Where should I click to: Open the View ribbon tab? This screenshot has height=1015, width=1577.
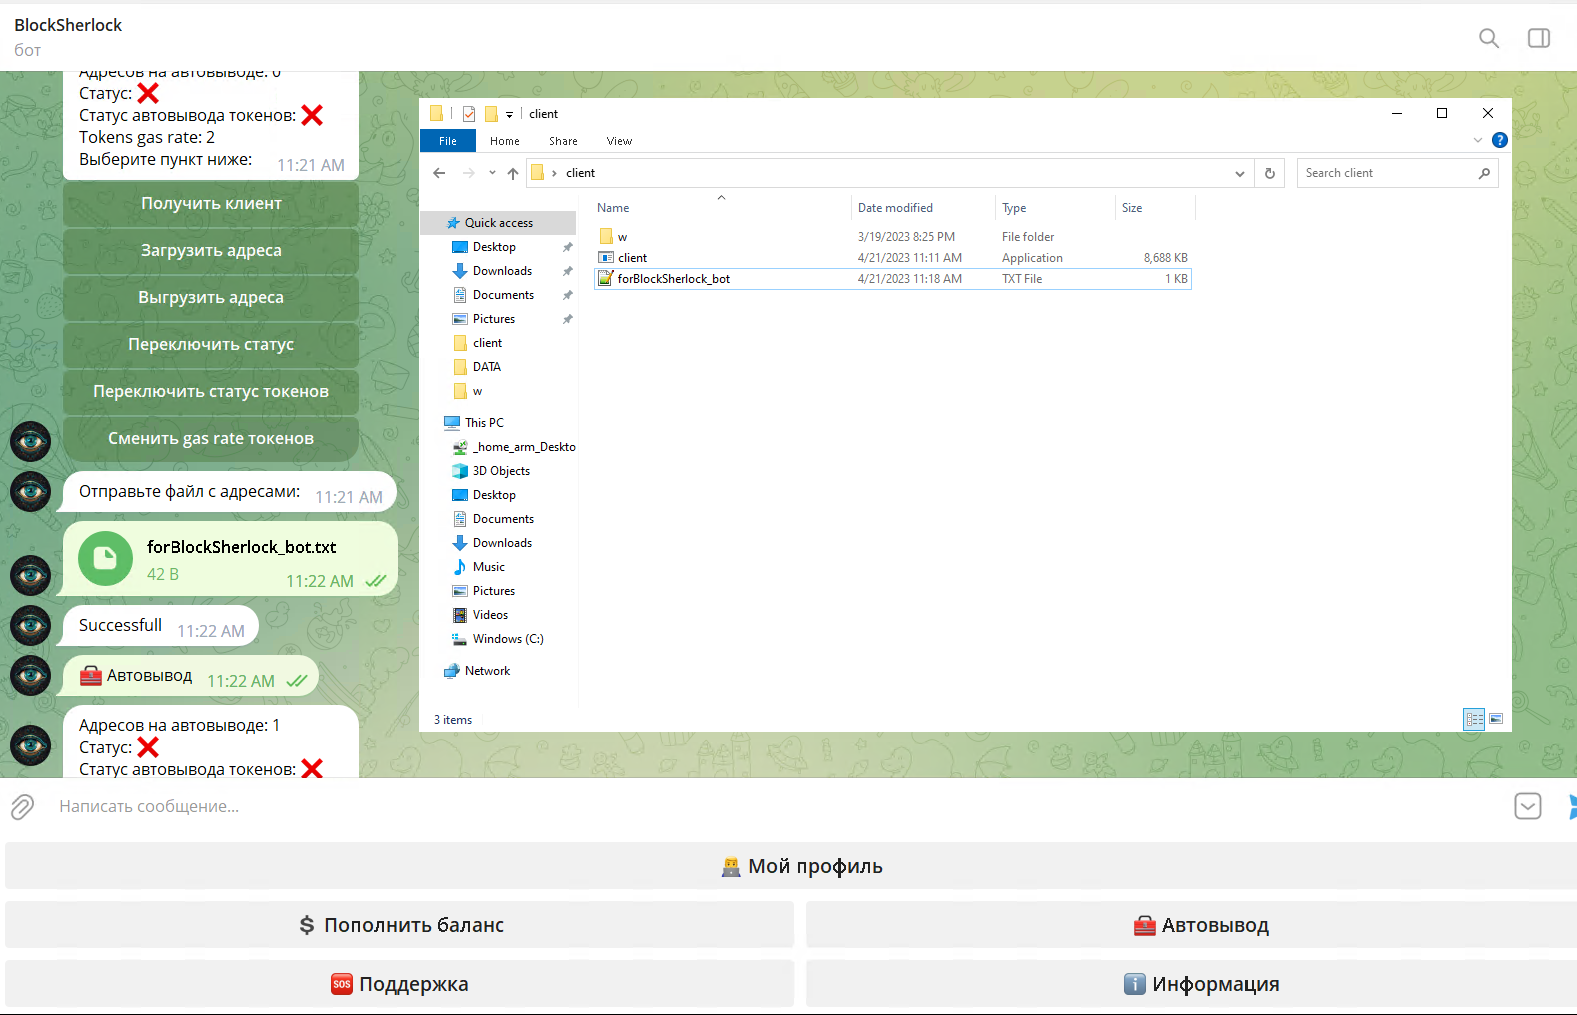pyautogui.click(x=619, y=141)
